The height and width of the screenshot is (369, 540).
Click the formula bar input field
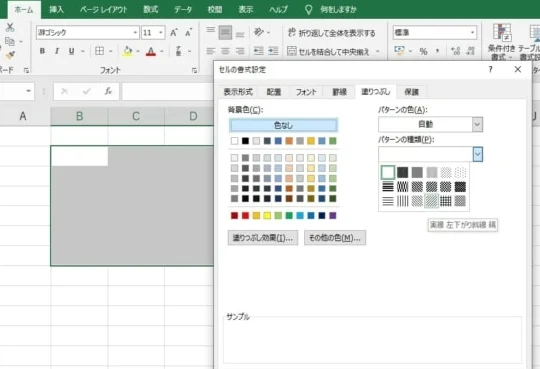coord(168,91)
